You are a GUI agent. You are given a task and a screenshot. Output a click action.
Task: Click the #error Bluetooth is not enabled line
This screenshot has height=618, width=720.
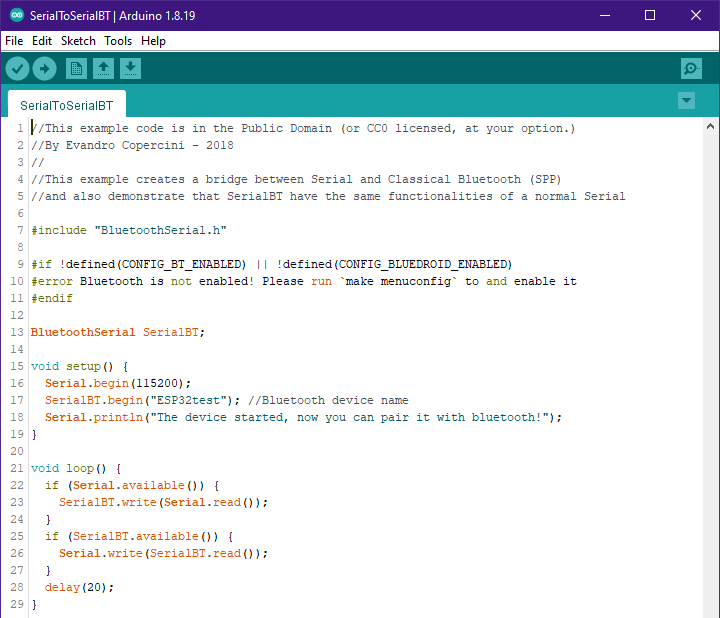[304, 281]
